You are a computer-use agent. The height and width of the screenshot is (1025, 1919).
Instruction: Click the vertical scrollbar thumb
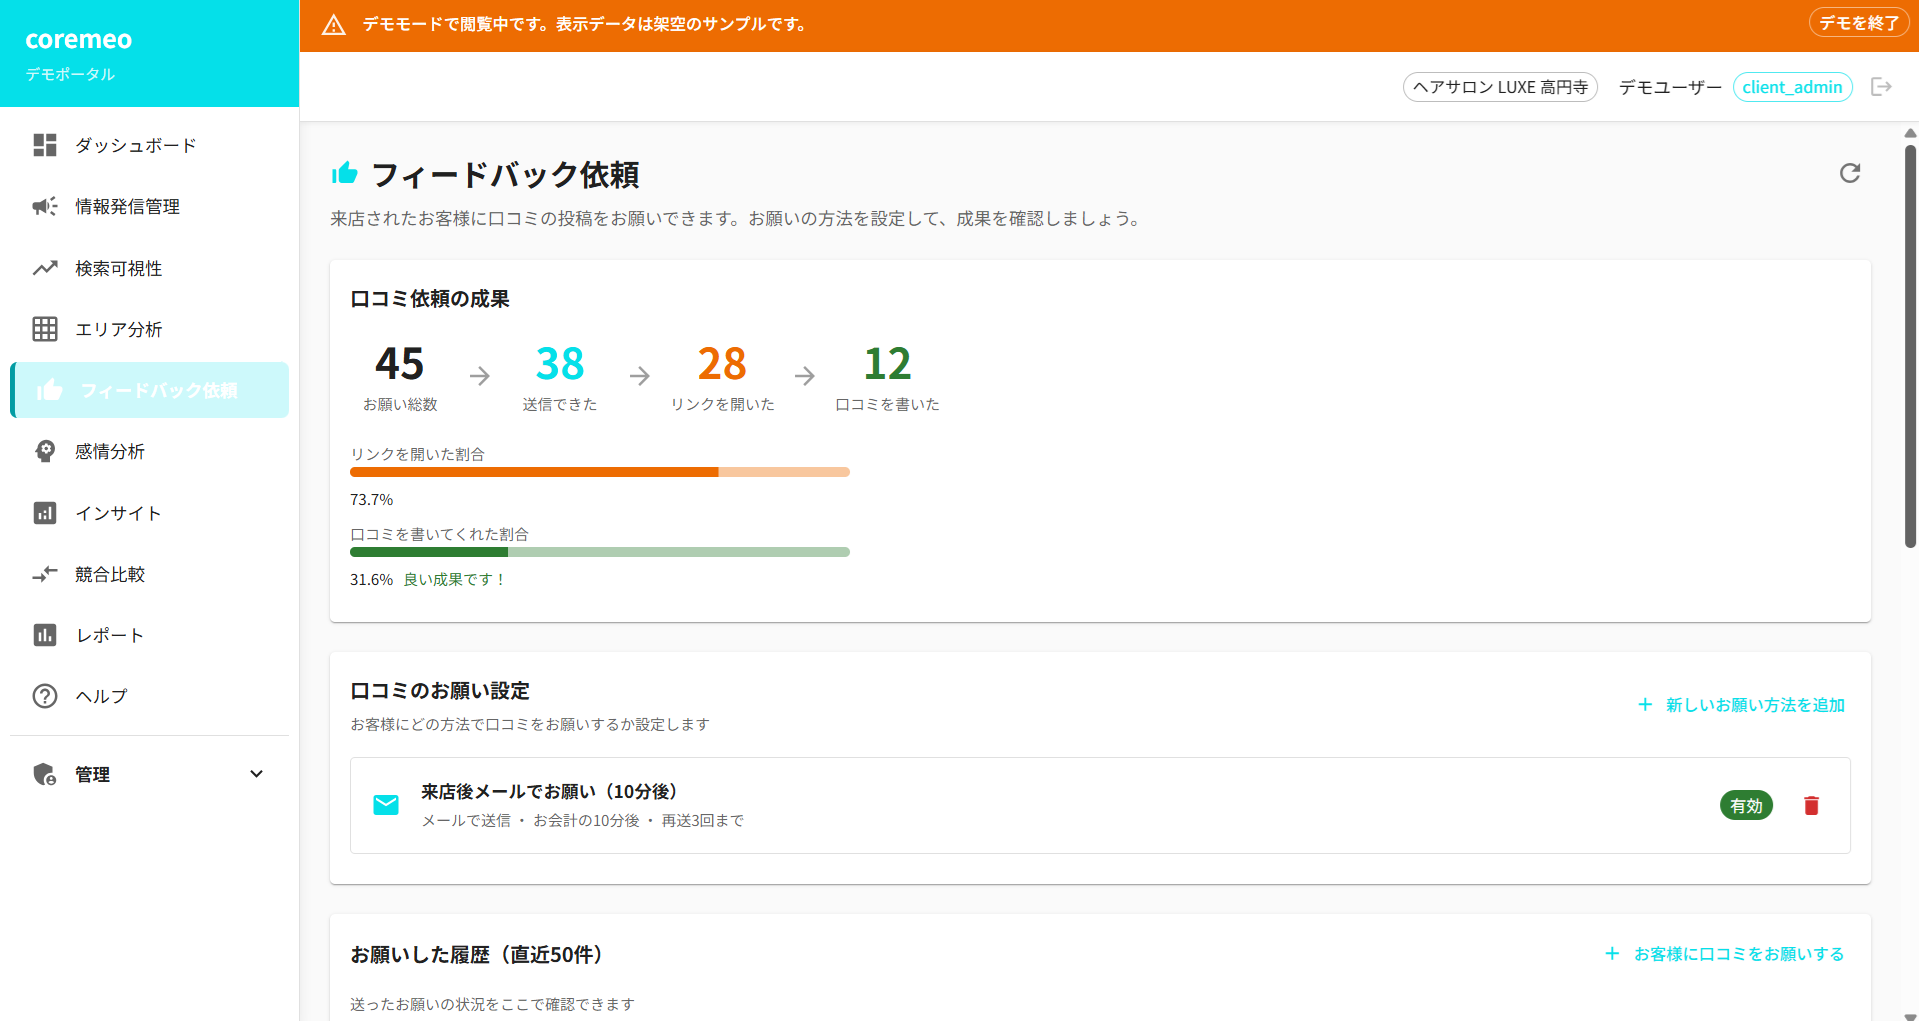pyautogui.click(x=1910, y=345)
